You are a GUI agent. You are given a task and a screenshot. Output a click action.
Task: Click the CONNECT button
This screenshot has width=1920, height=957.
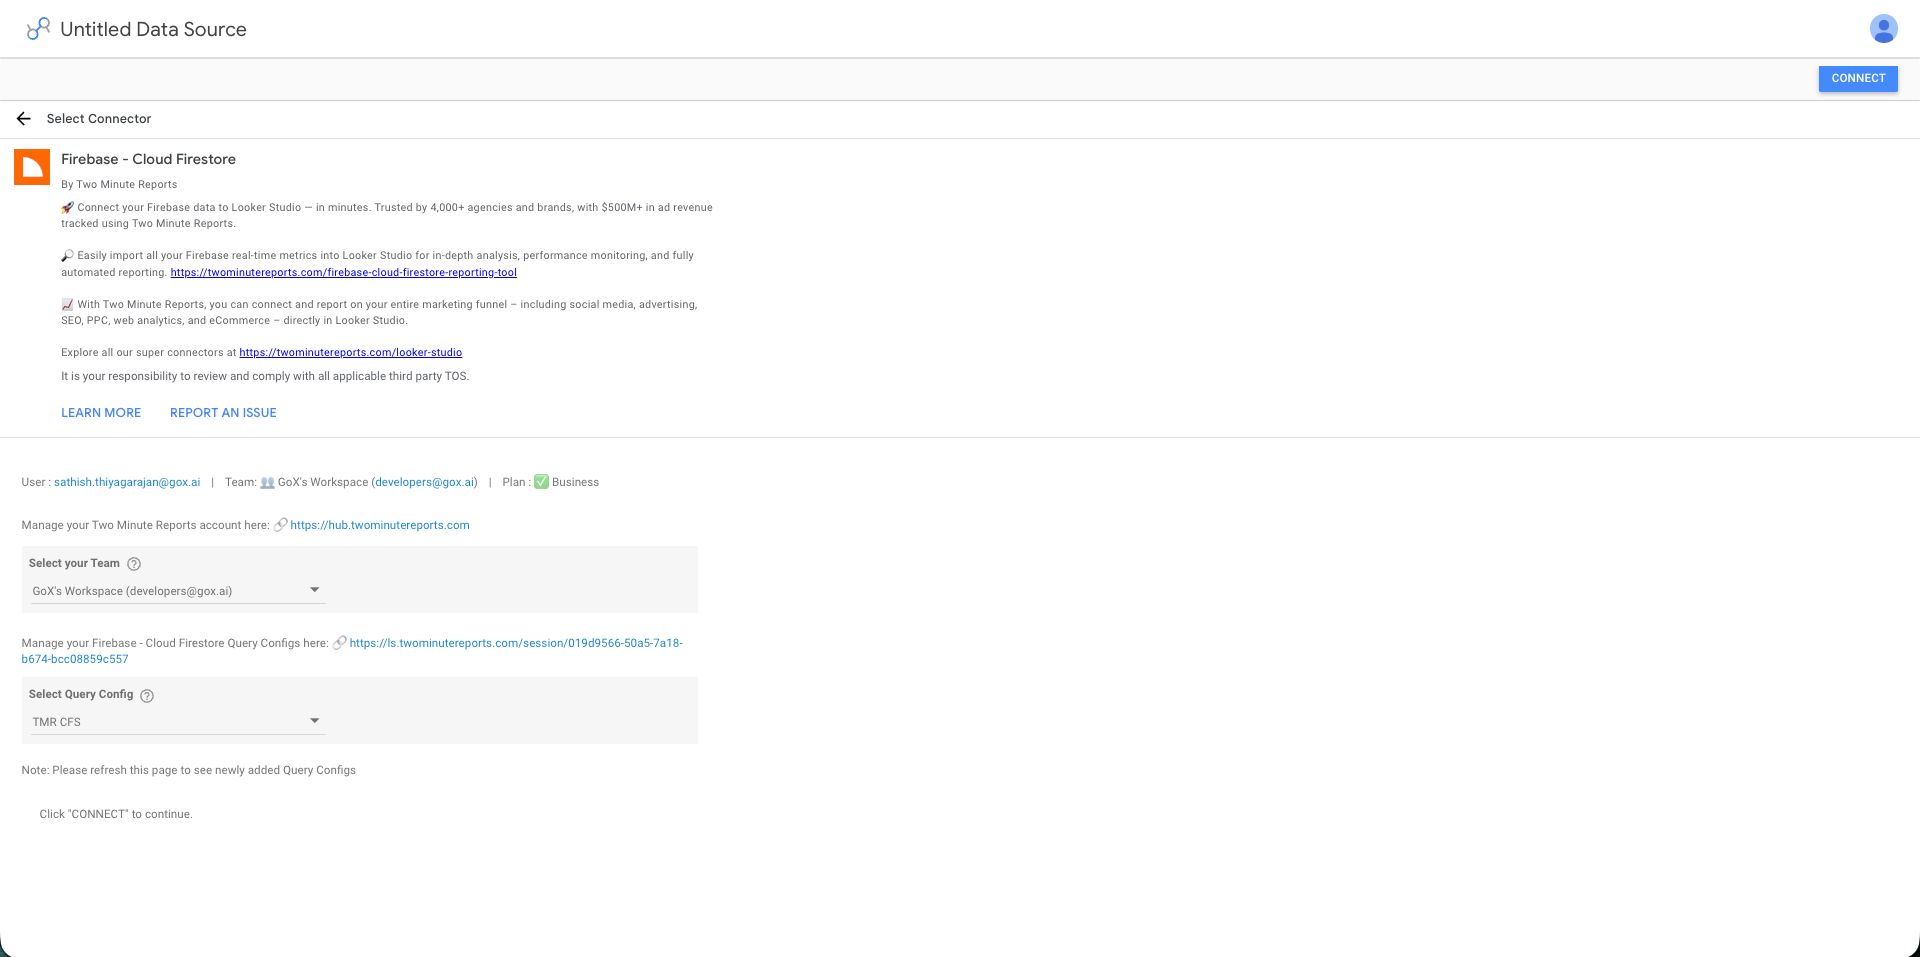click(x=1857, y=78)
